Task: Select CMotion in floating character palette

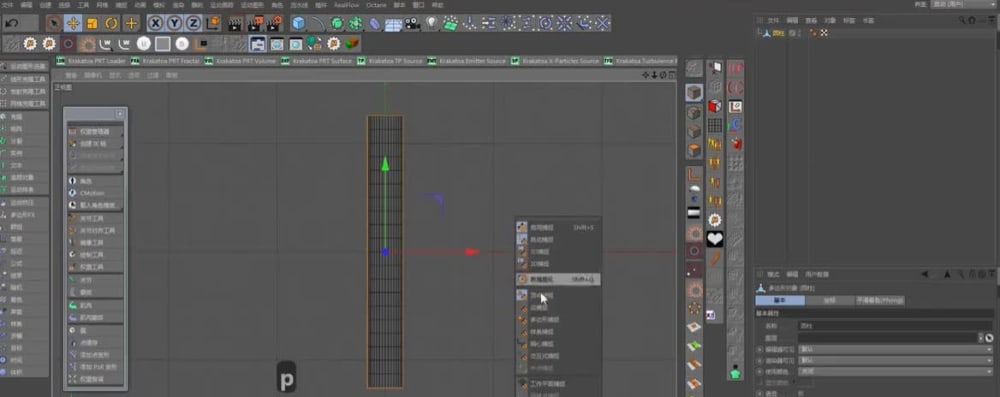Action: click(96, 193)
